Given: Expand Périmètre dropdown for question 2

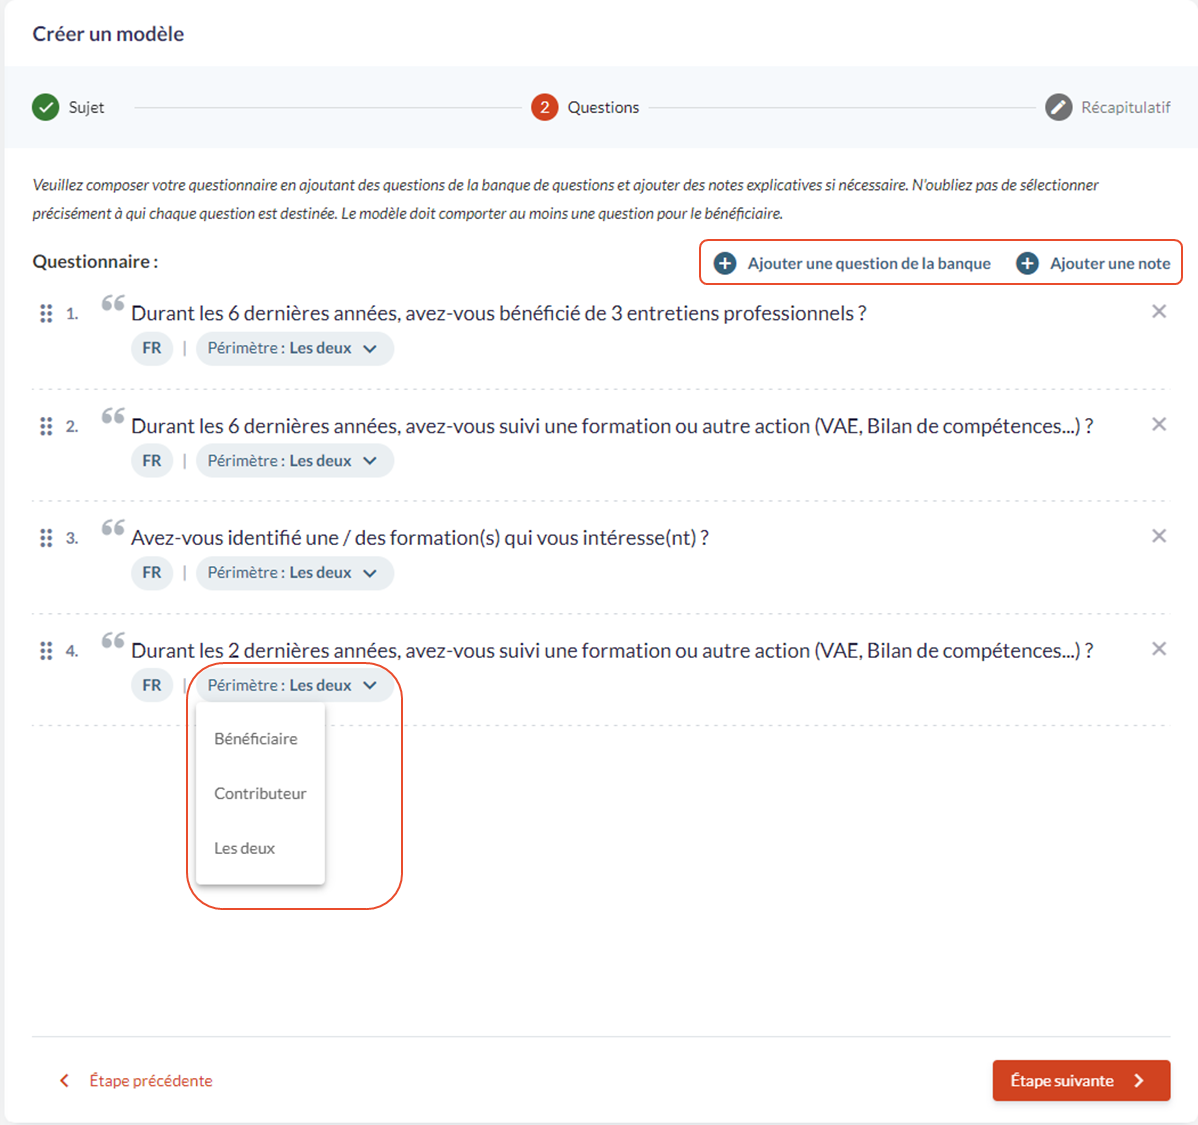Looking at the screenshot, I should point(293,461).
